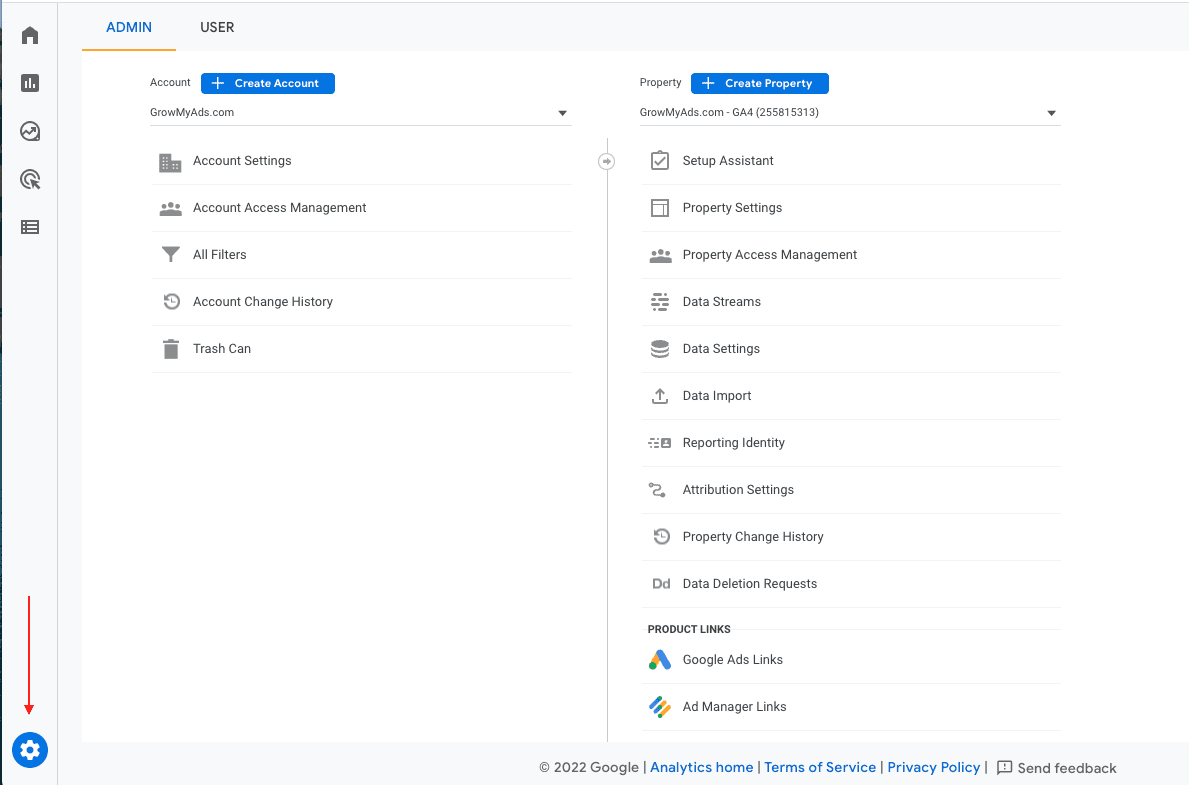1189x785 pixels.
Task: Open Trash Can label
Action: [221, 349]
